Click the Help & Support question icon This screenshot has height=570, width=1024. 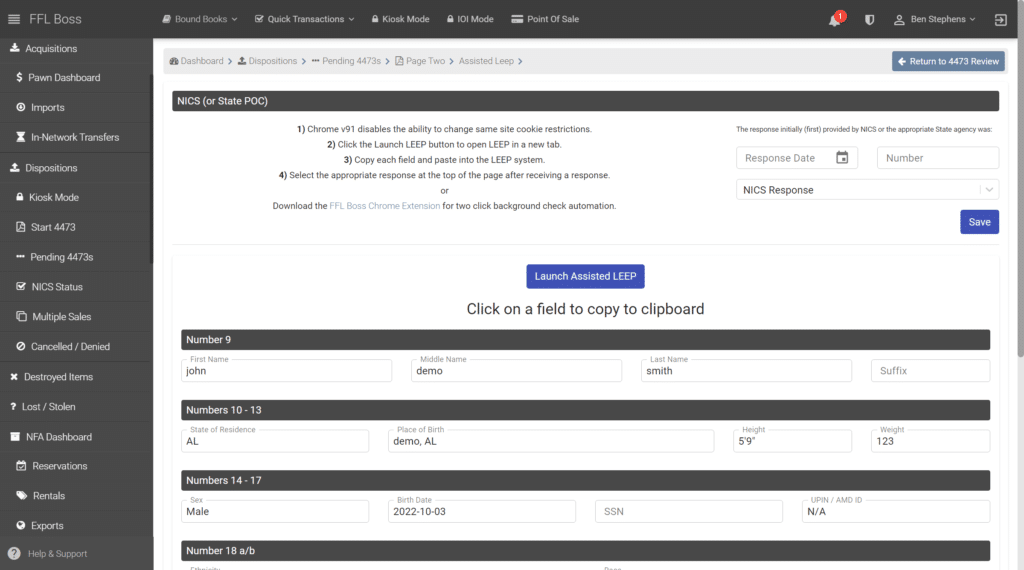click(x=14, y=554)
